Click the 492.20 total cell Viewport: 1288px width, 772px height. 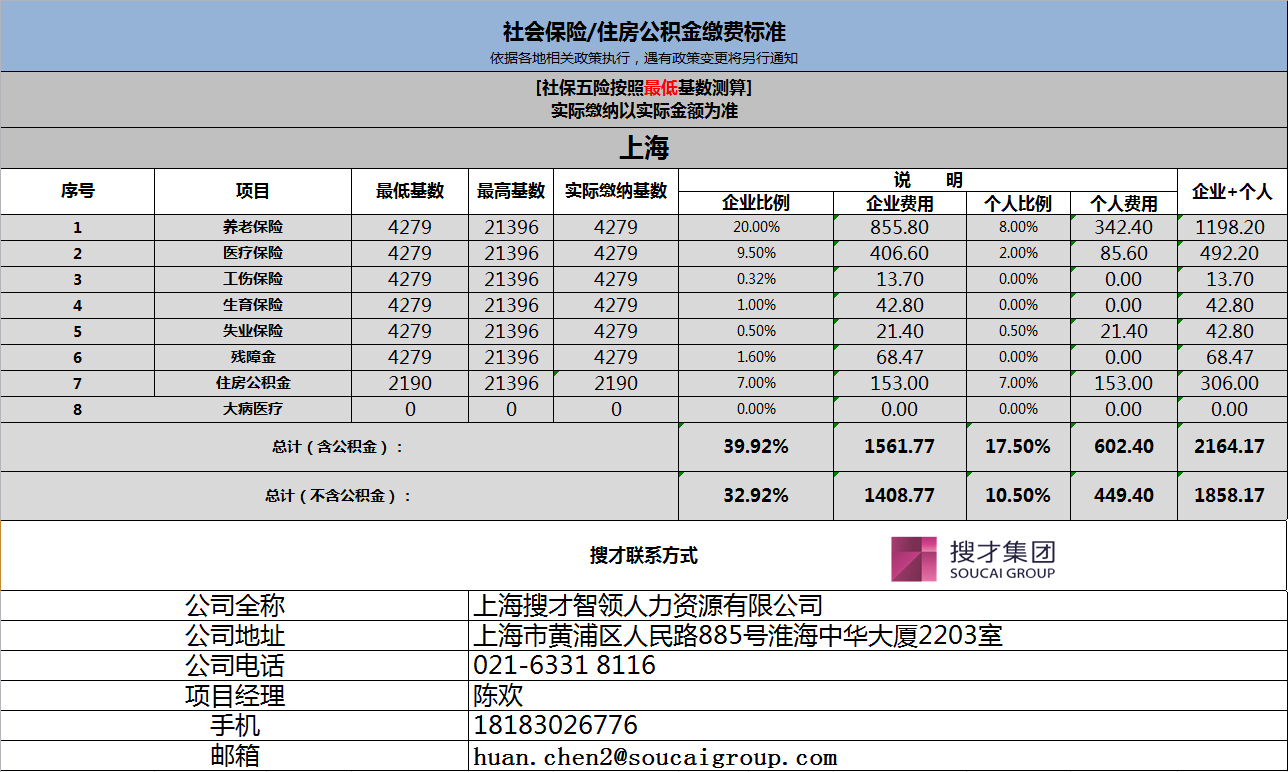1230,253
